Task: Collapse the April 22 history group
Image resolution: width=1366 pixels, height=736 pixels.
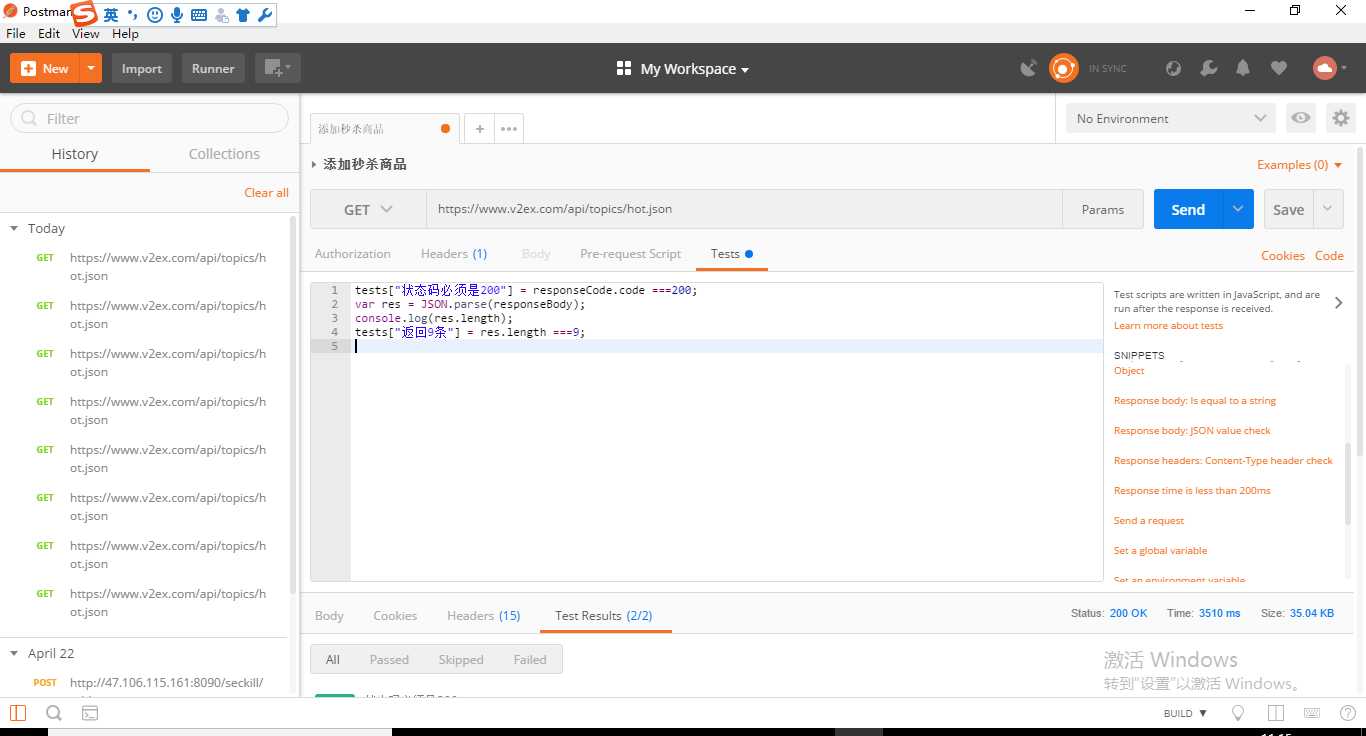Action: click(14, 653)
